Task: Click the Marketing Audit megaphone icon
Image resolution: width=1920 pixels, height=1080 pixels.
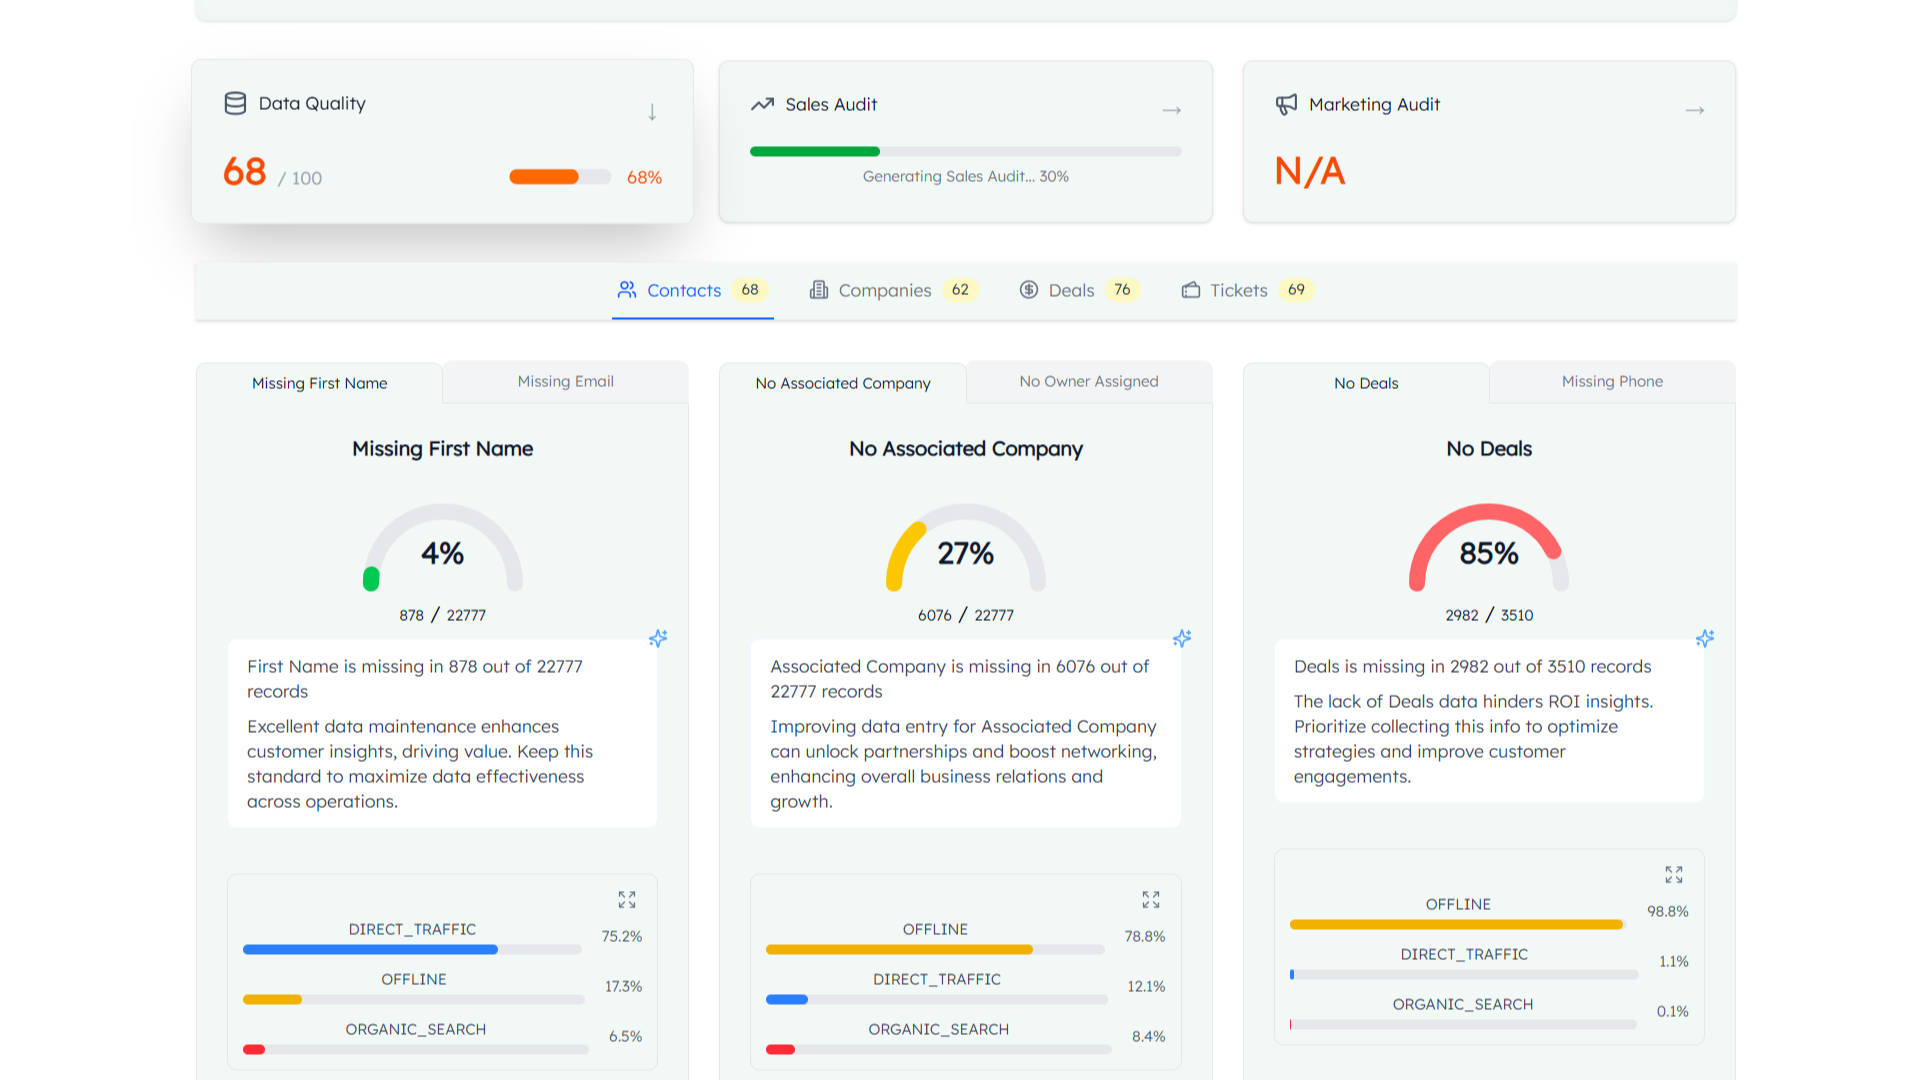Action: pyautogui.click(x=1286, y=104)
